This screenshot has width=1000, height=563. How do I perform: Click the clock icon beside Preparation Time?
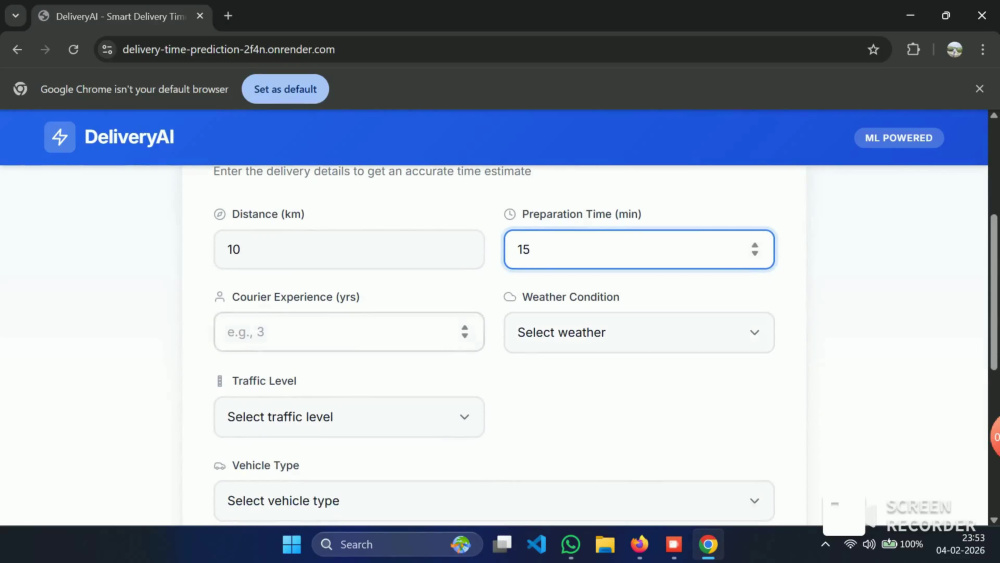pyautogui.click(x=510, y=214)
